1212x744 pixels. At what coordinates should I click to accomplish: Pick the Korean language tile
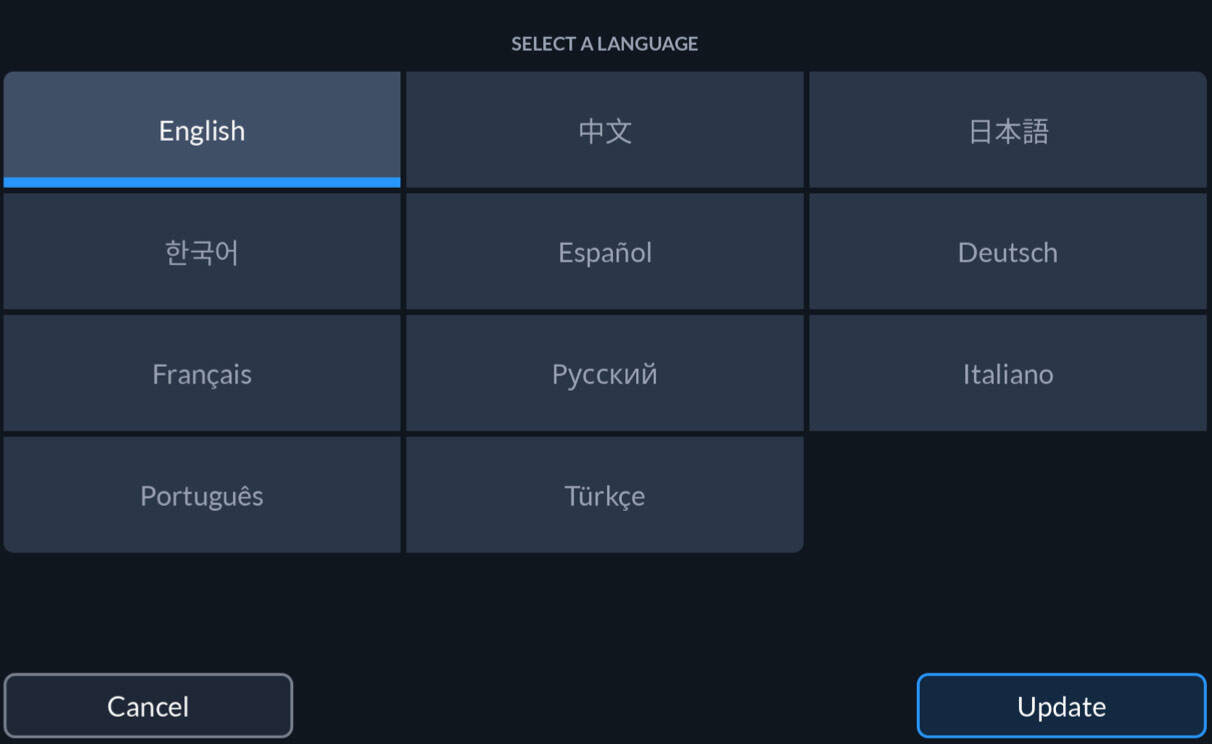202,251
